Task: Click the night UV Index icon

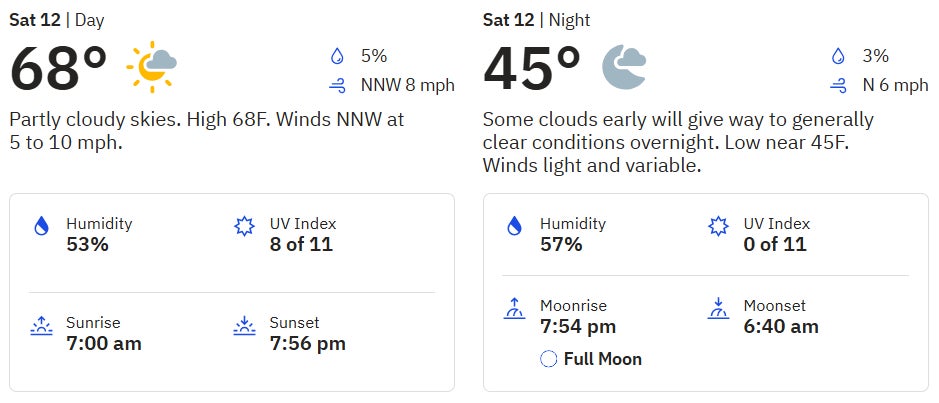Action: pos(717,226)
